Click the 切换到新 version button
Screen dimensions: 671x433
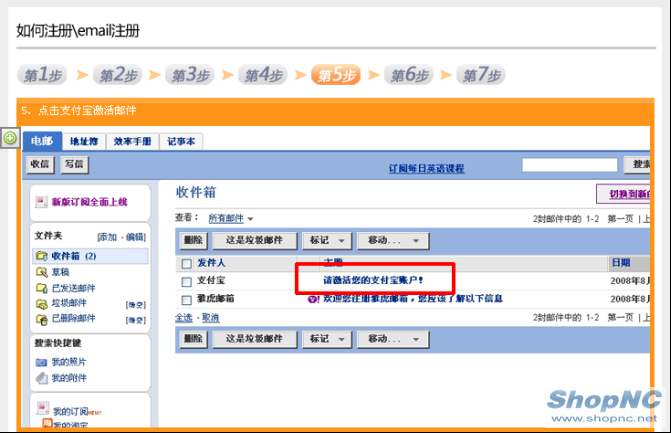(623, 194)
